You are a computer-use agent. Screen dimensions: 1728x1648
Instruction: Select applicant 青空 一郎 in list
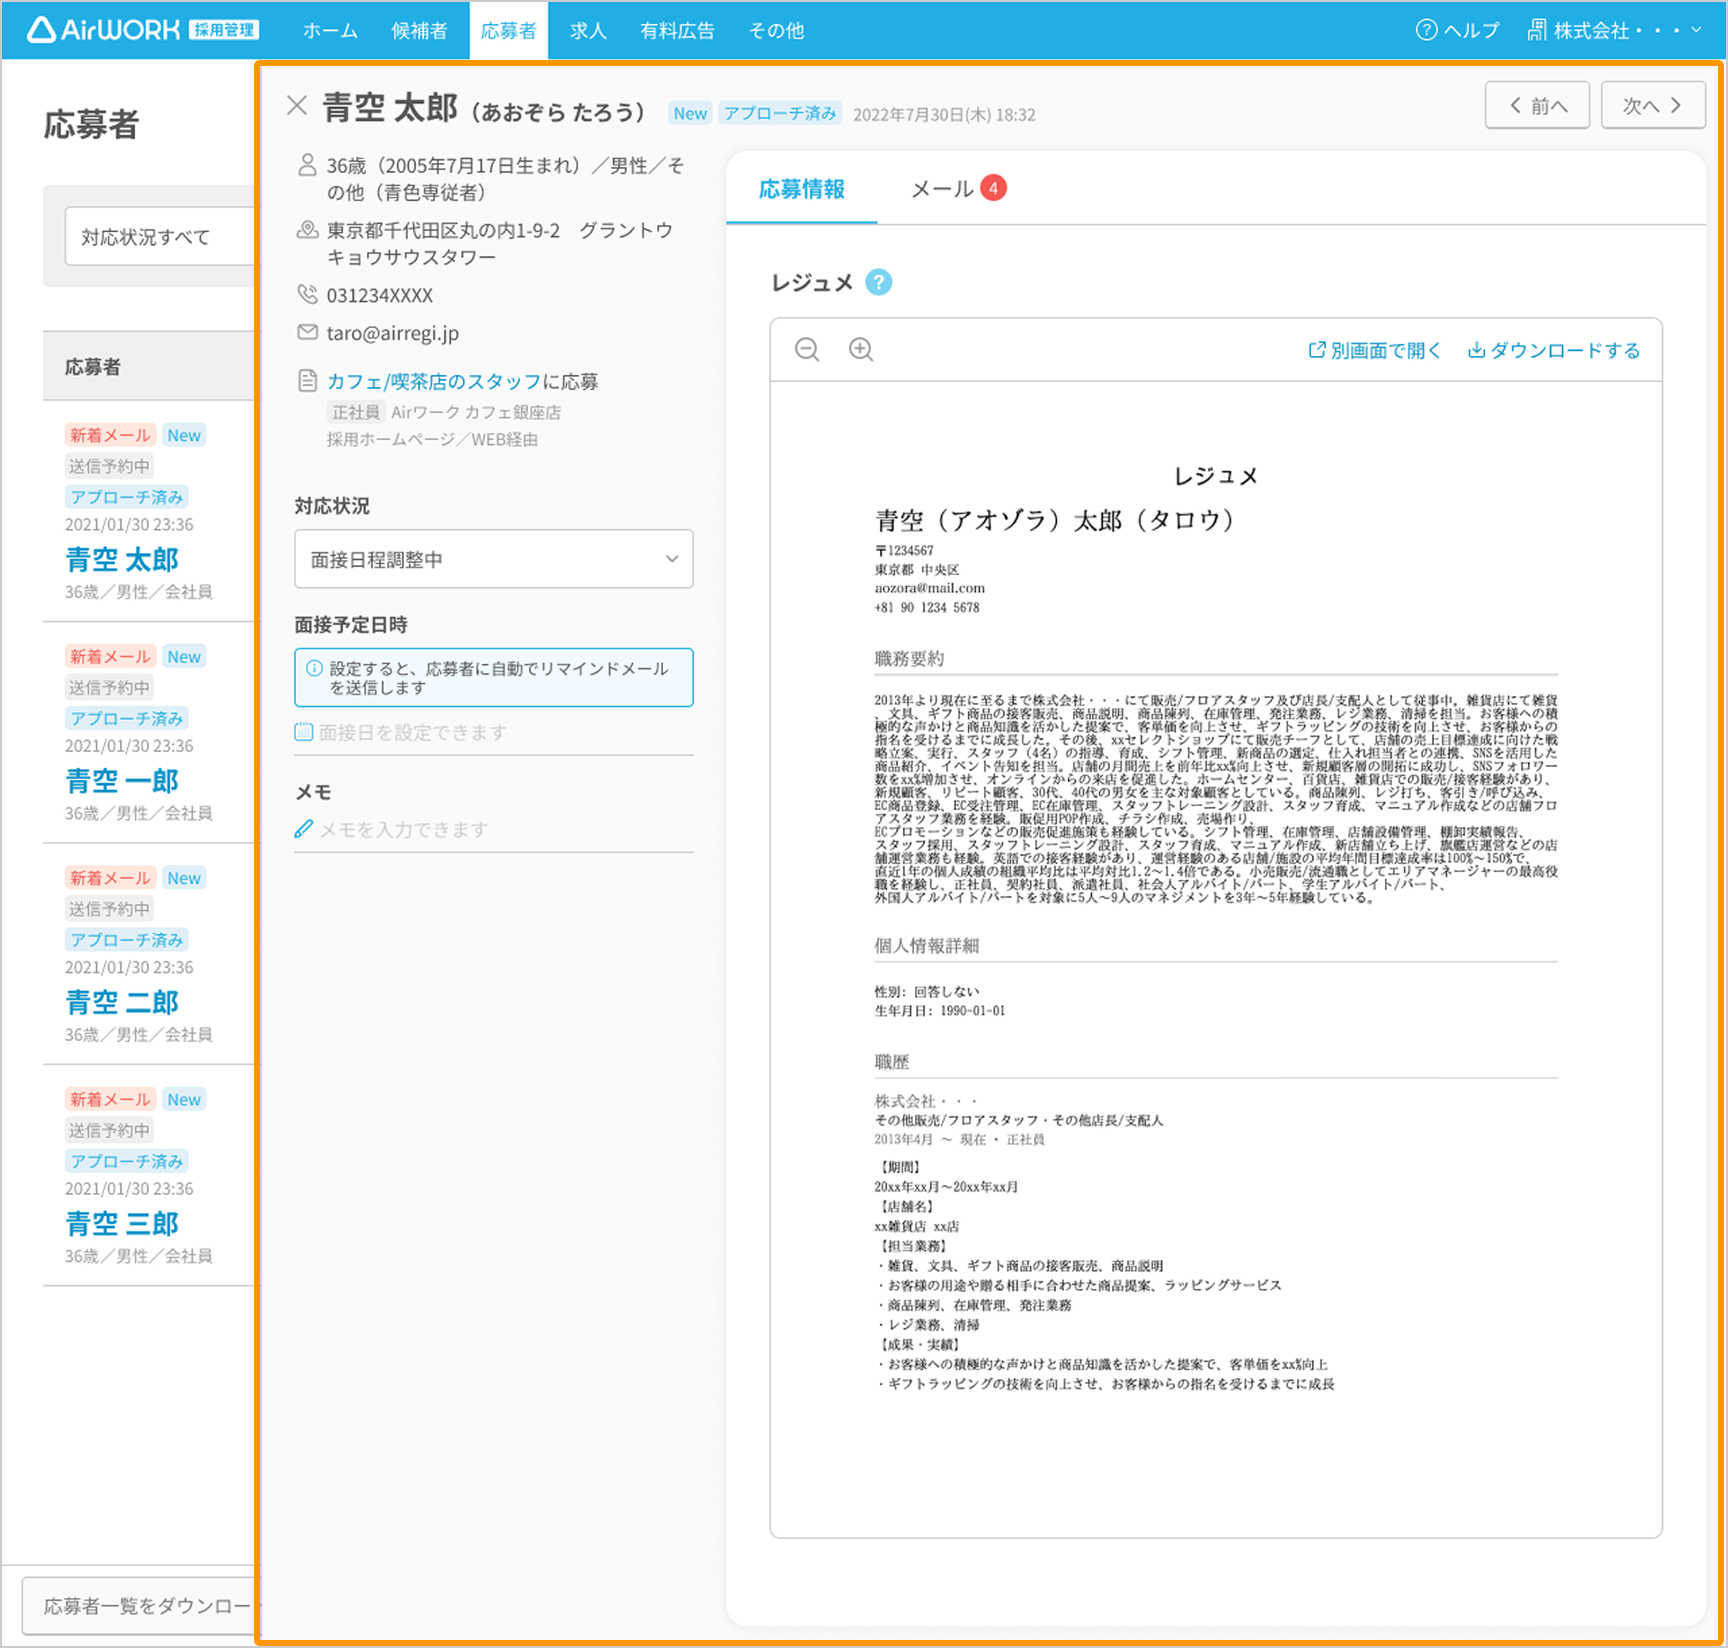(x=122, y=781)
